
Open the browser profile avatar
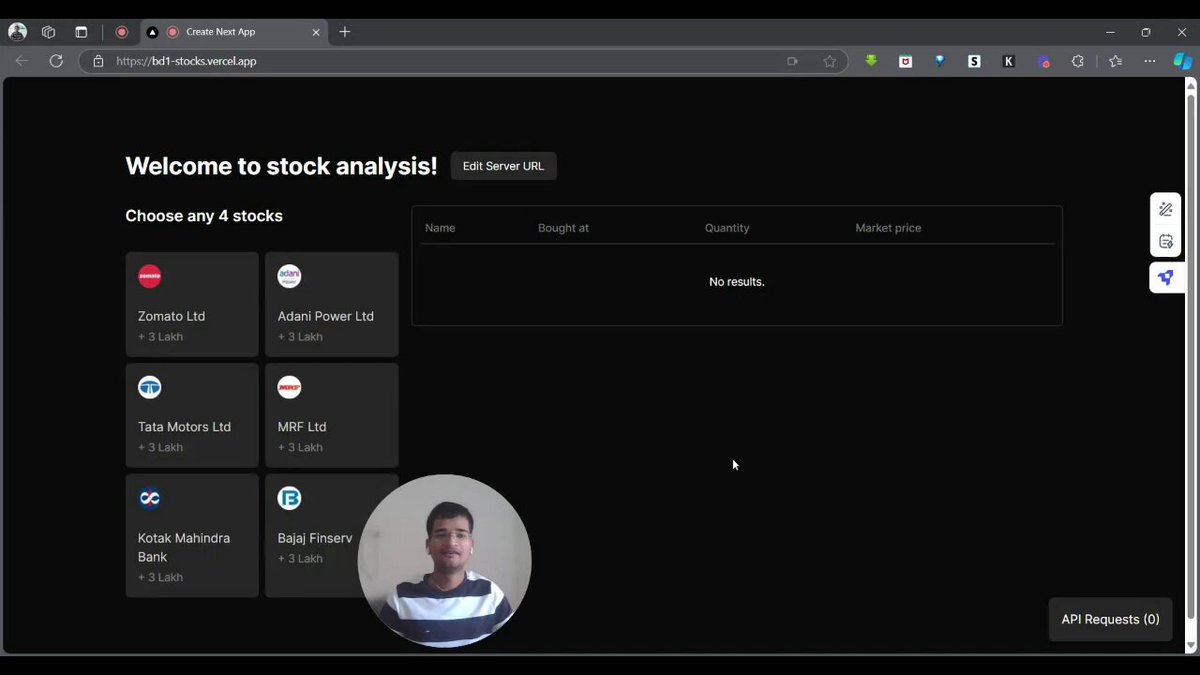(x=17, y=32)
